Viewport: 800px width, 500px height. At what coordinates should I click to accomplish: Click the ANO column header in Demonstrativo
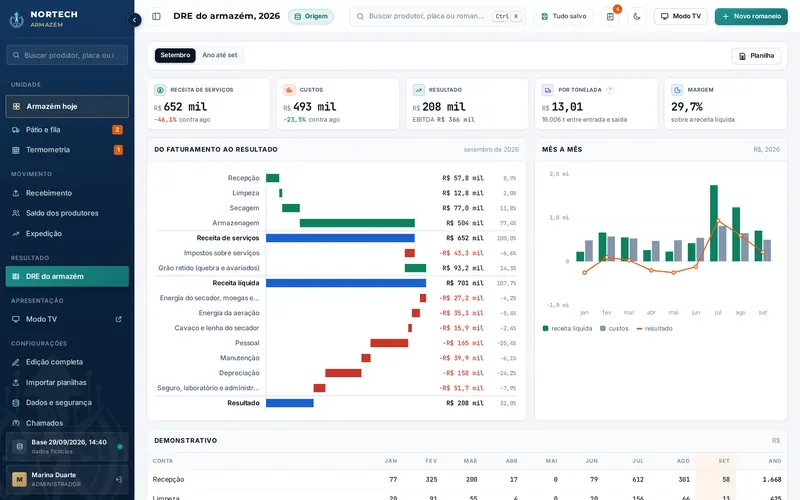pos(774,461)
